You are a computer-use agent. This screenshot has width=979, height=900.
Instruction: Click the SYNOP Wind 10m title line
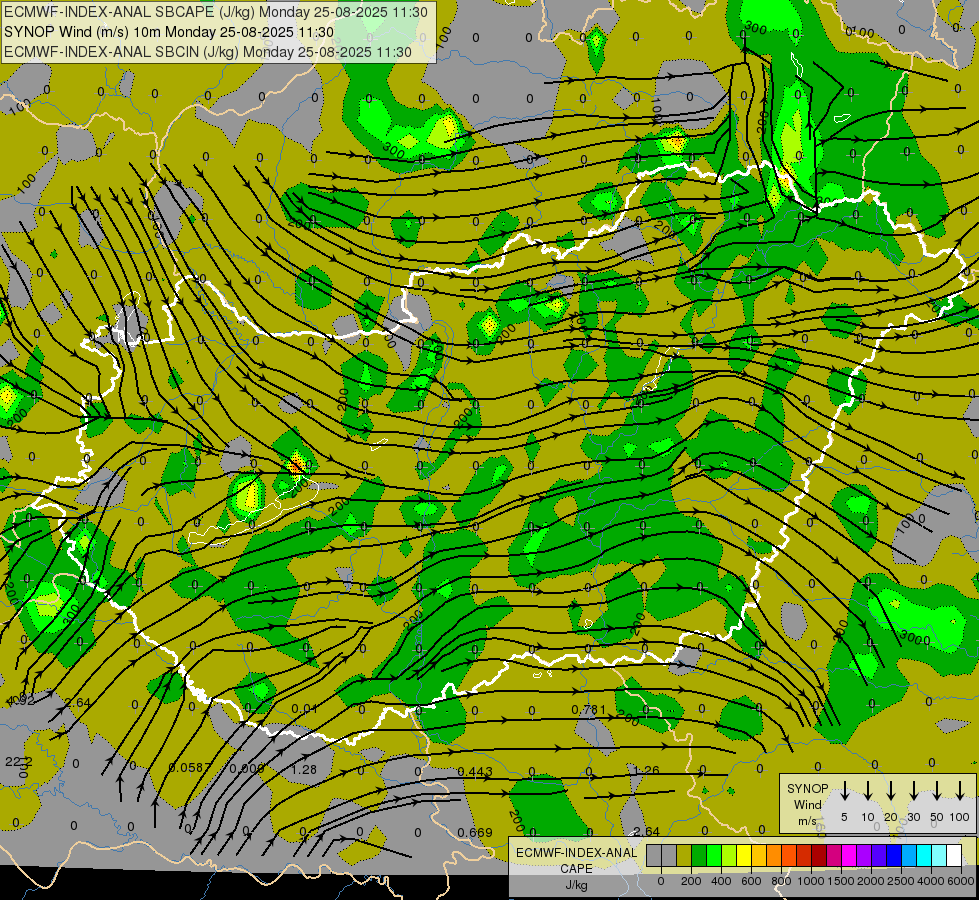[169, 32]
